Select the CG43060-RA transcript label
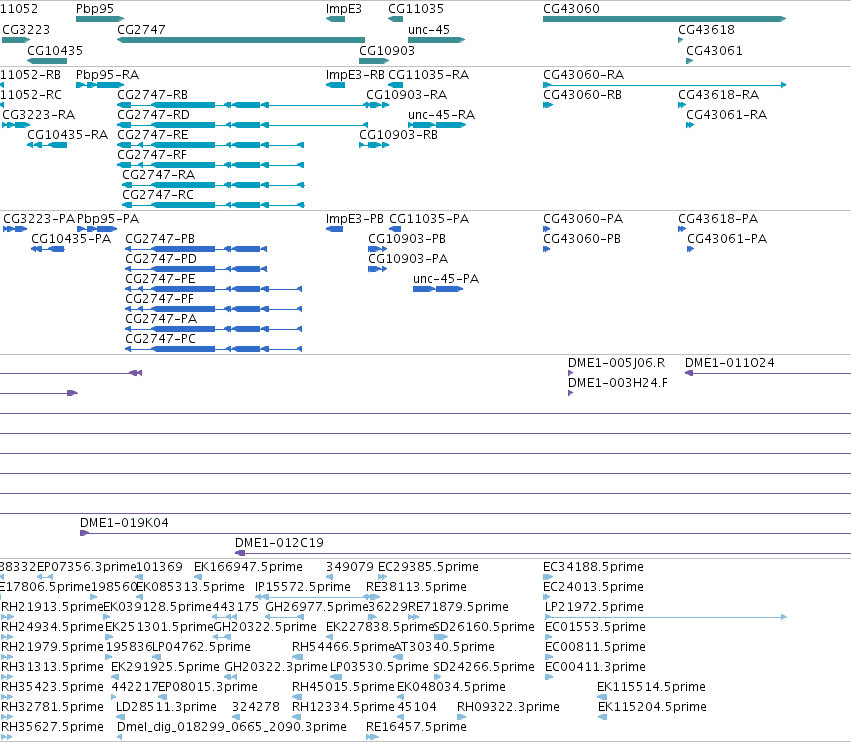The width and height of the screenshot is (851, 742). (583, 74)
